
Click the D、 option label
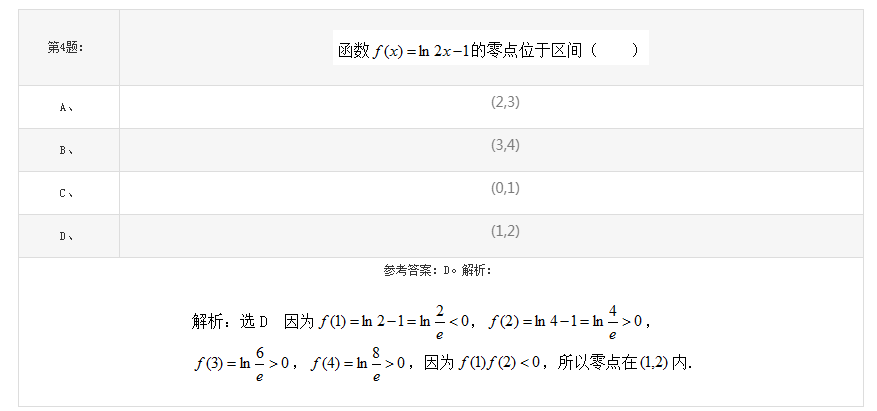point(66,237)
